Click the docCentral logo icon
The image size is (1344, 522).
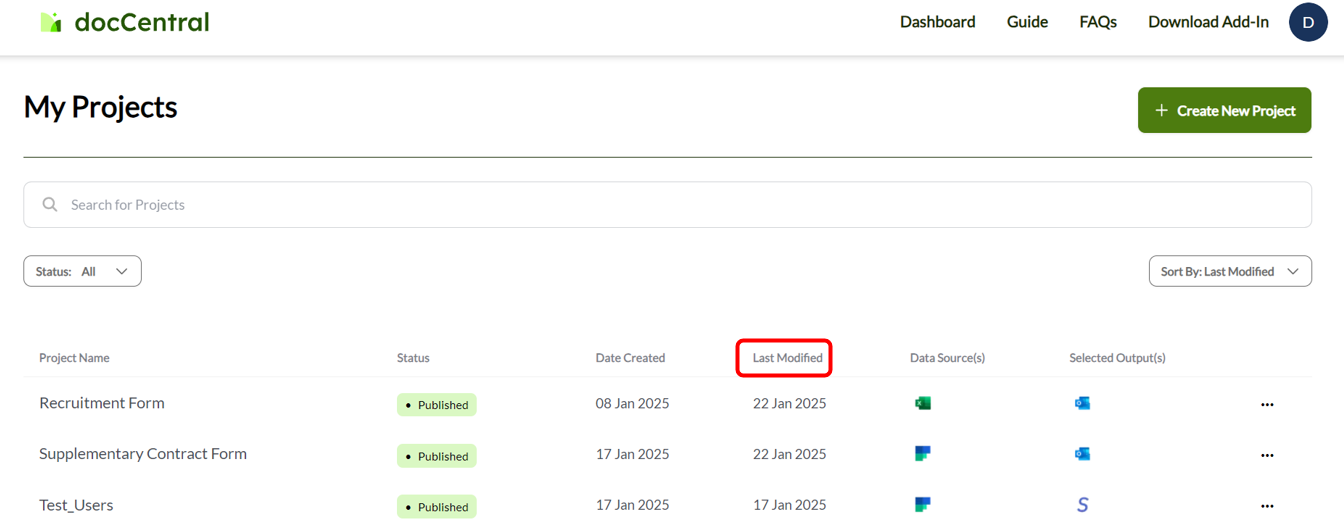pos(51,22)
